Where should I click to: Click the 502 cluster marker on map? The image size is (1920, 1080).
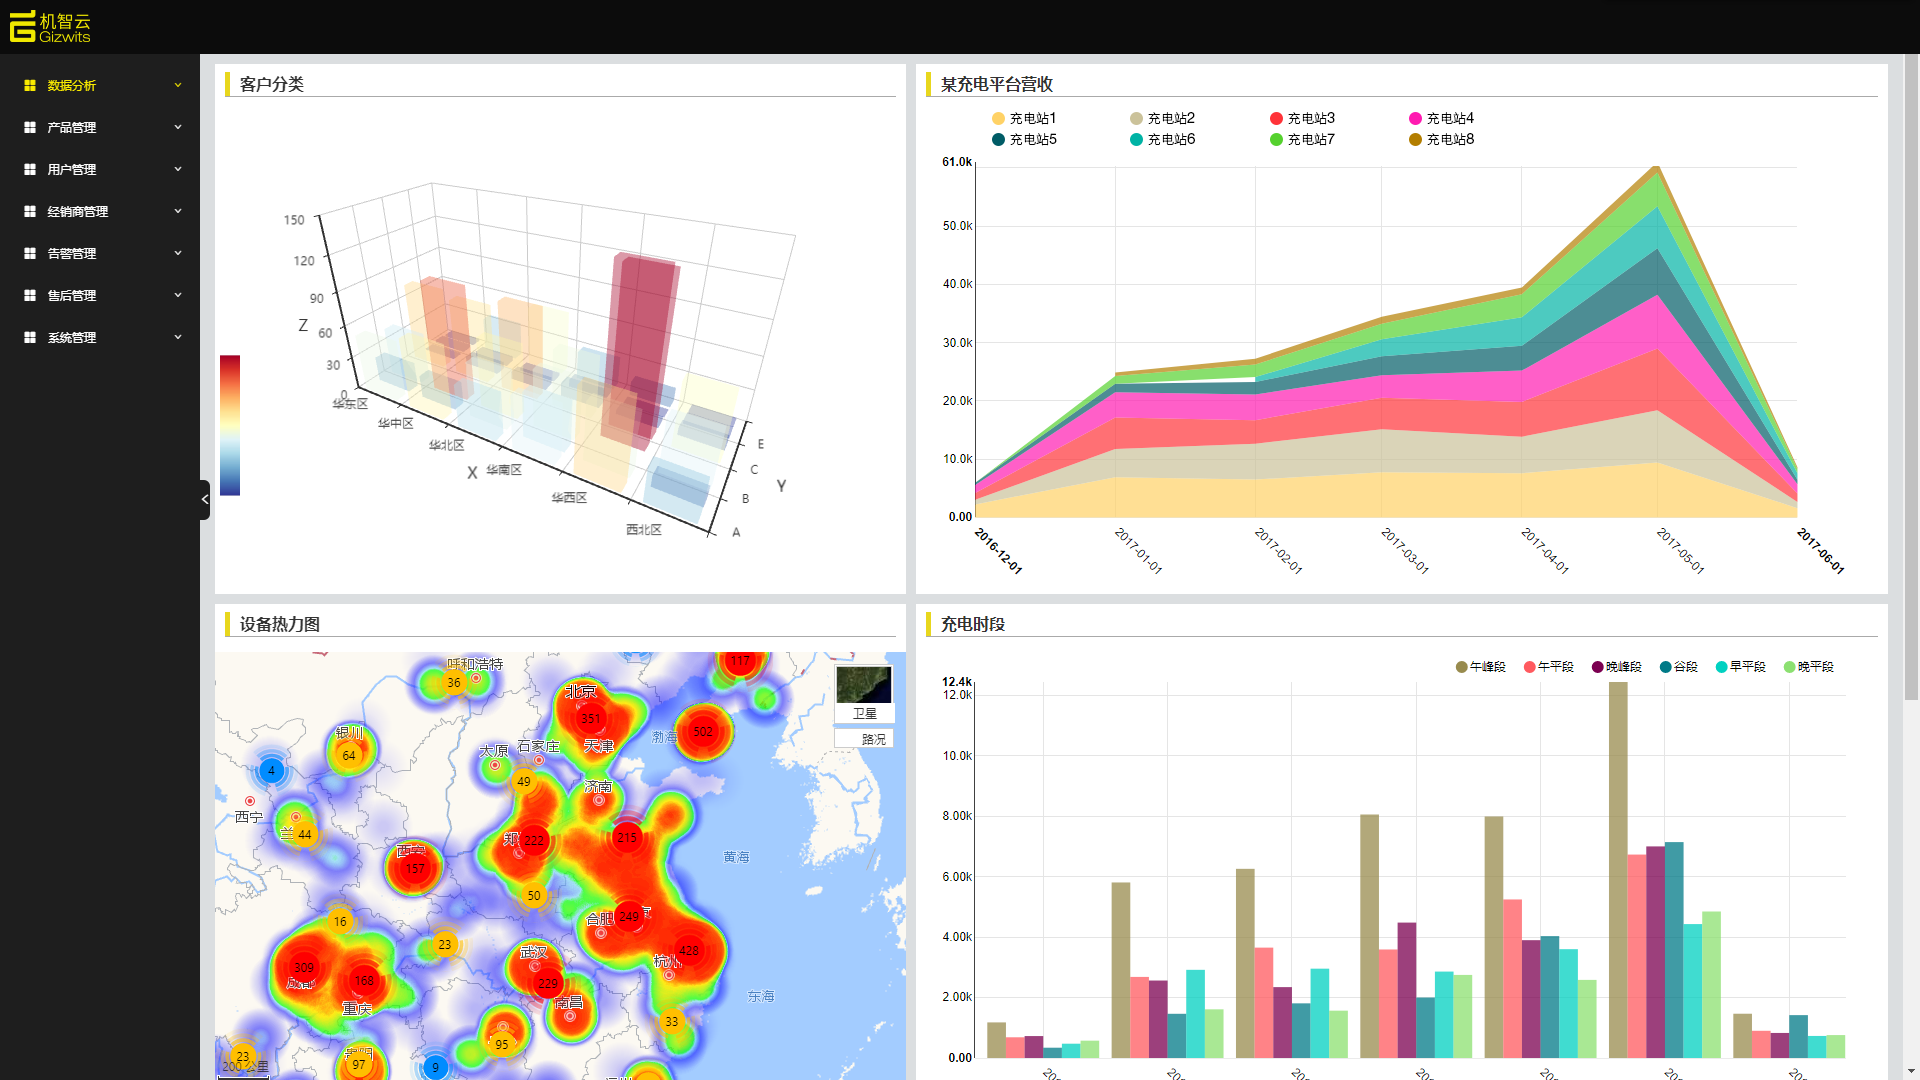(x=703, y=732)
